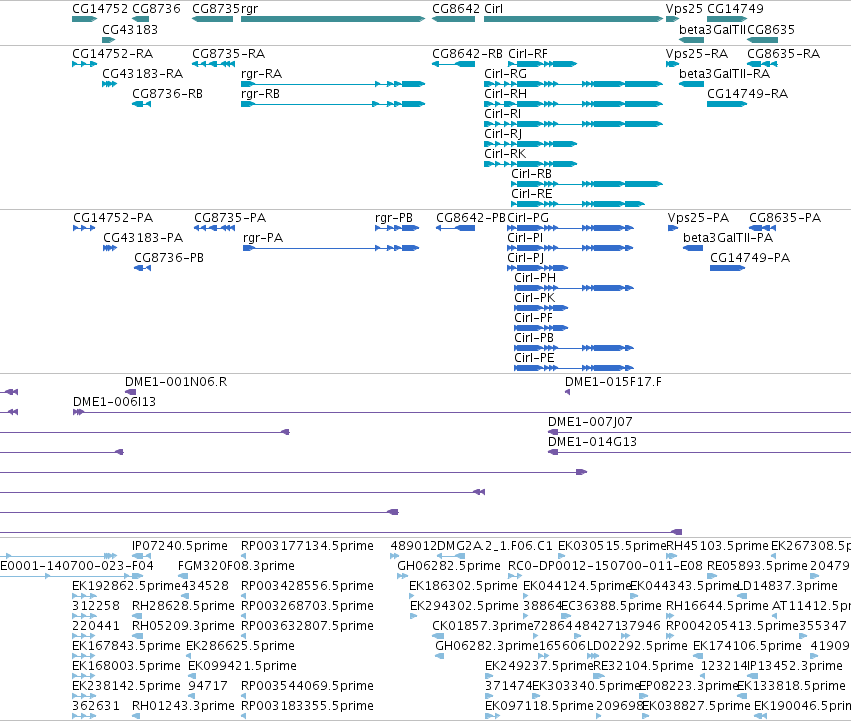Select the Cirl-PI protein label
Viewport: 851px width, 721px height.
(525, 238)
